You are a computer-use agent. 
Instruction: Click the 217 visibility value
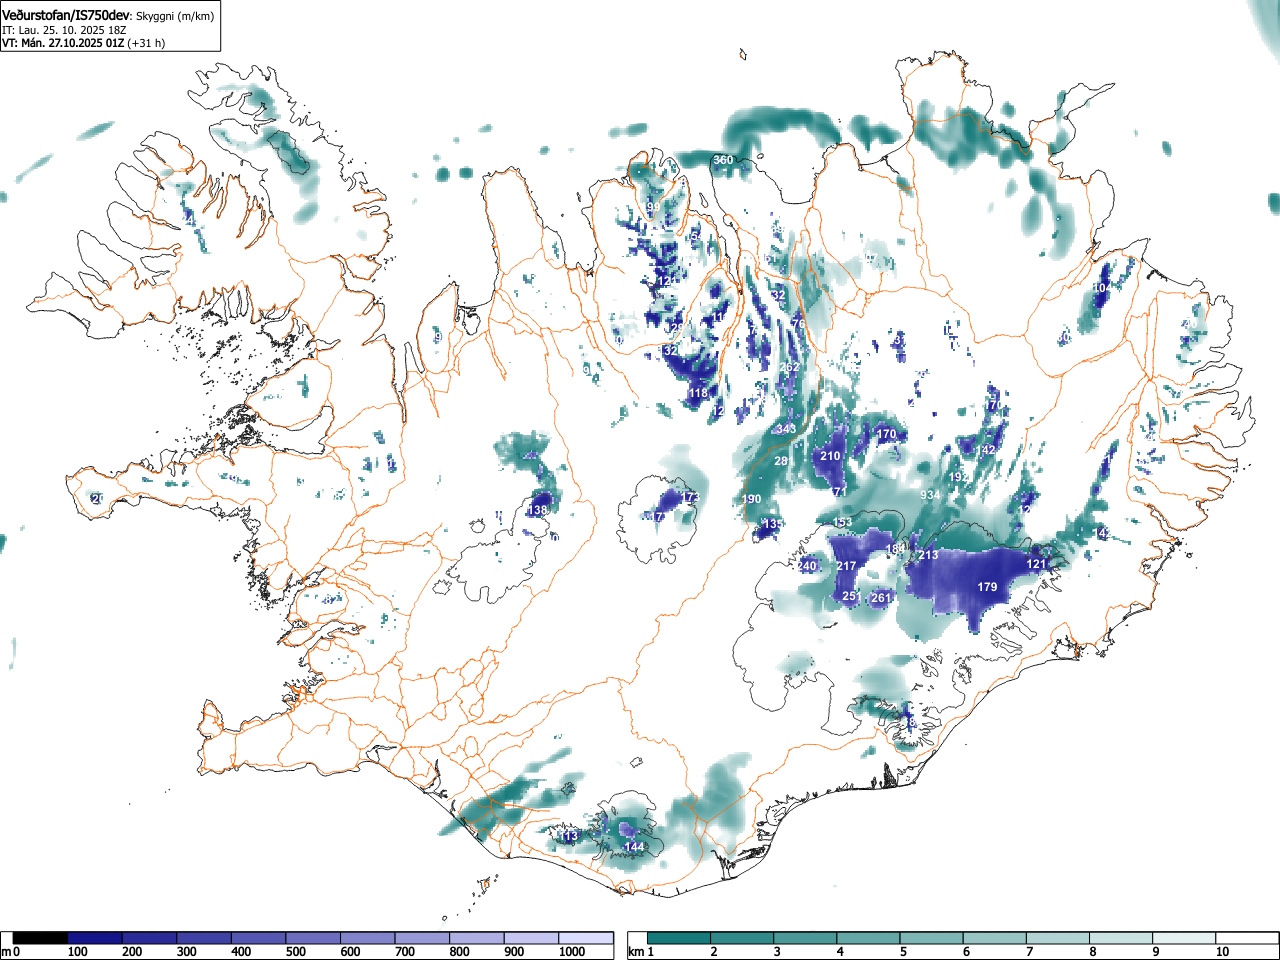[x=846, y=566]
